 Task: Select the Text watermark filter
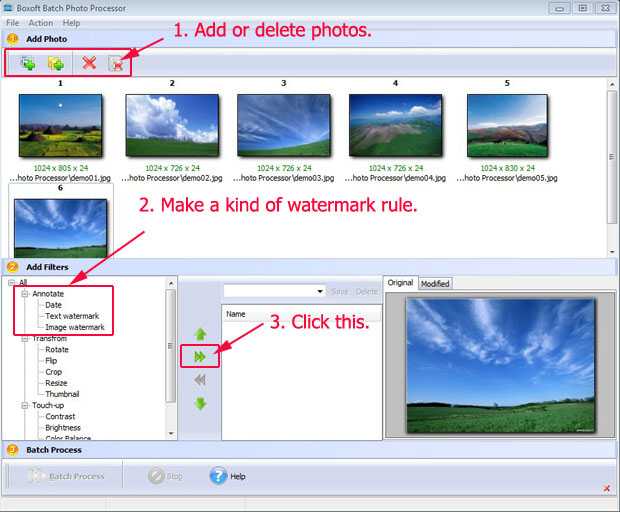(x=72, y=316)
